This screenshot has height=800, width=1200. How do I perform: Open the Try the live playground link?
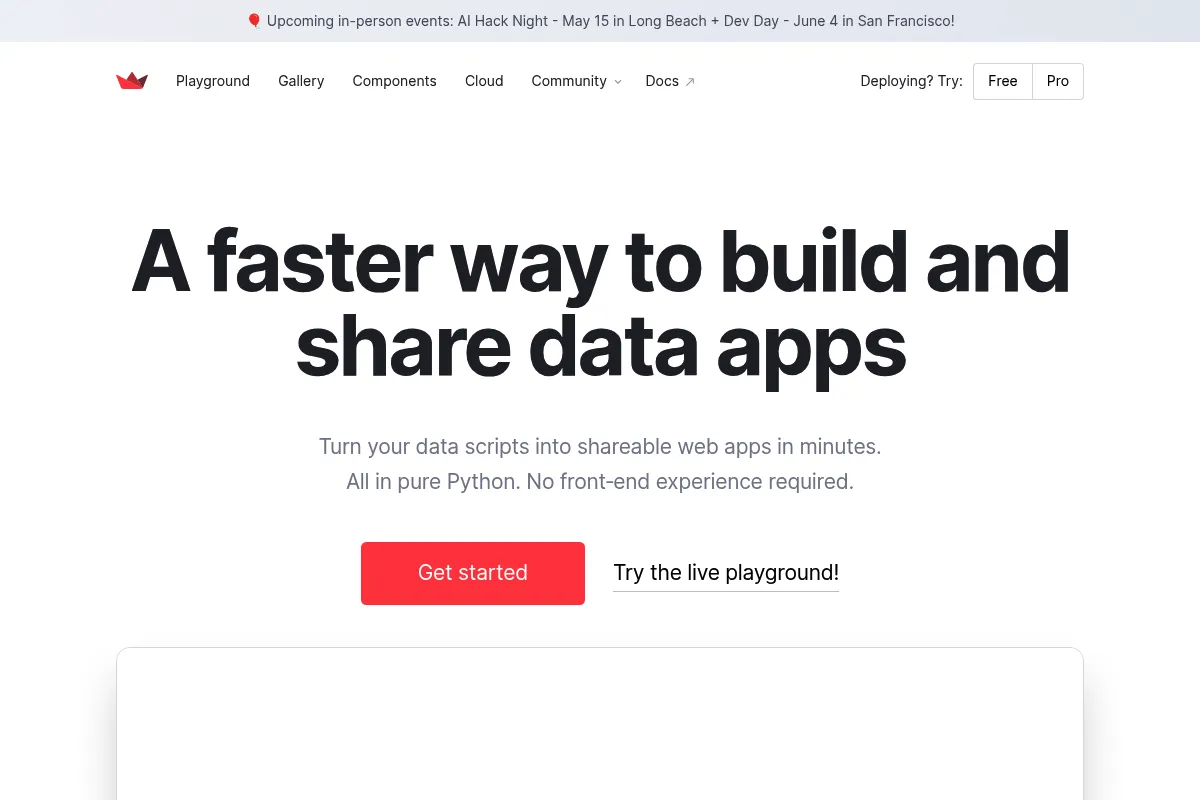726,573
